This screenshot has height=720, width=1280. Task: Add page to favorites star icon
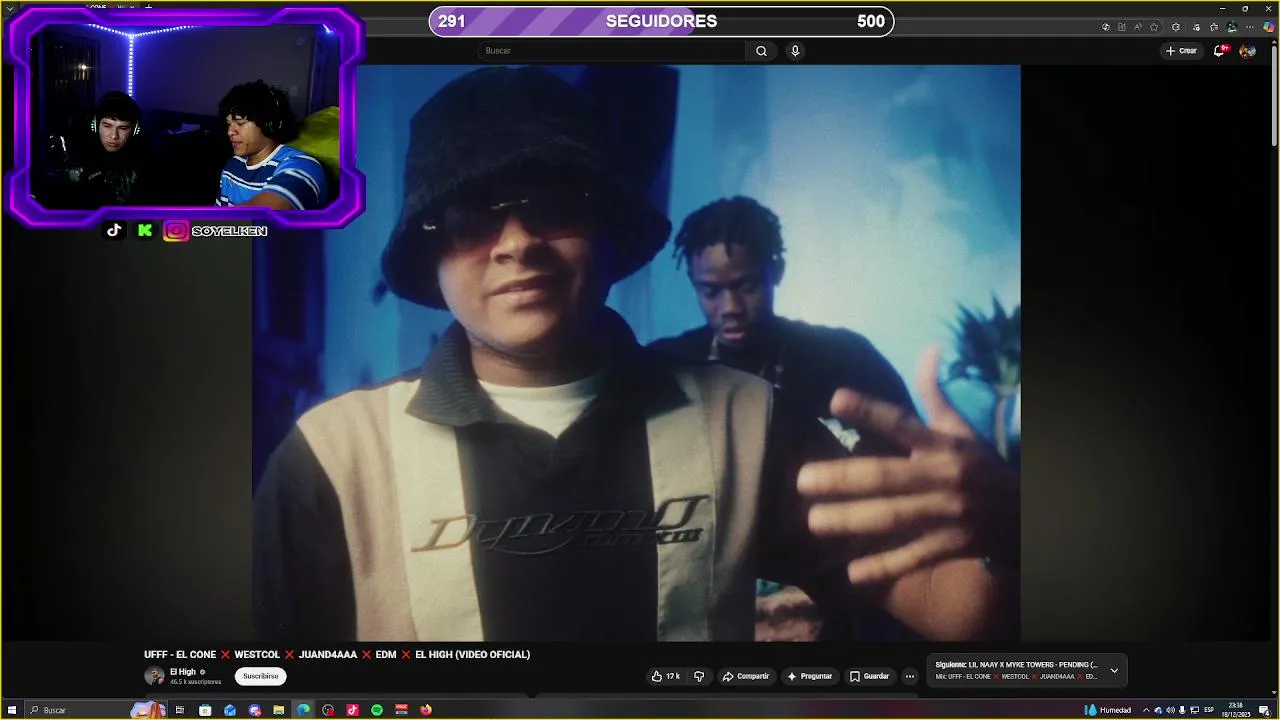coord(1154,27)
